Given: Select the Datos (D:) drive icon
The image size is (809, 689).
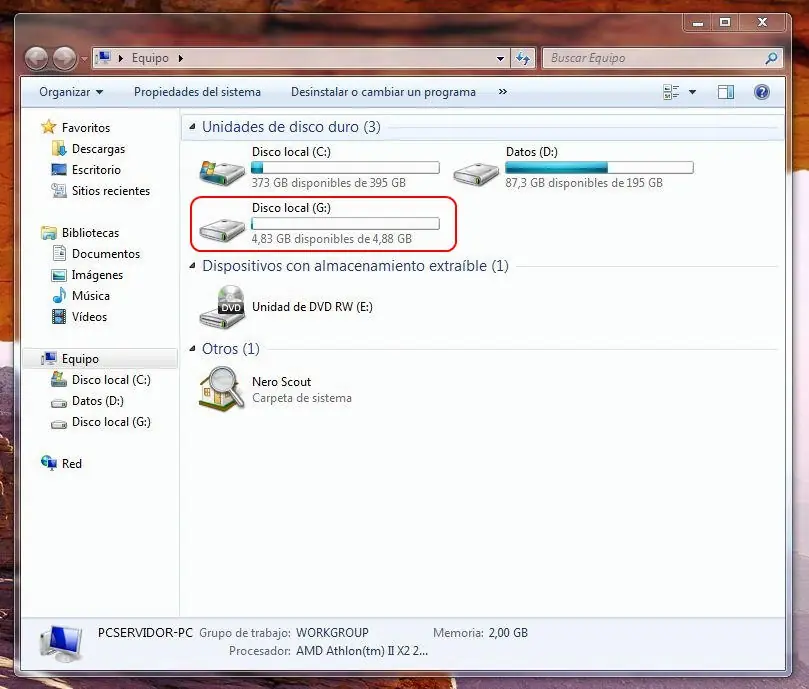Looking at the screenshot, I should pos(476,173).
